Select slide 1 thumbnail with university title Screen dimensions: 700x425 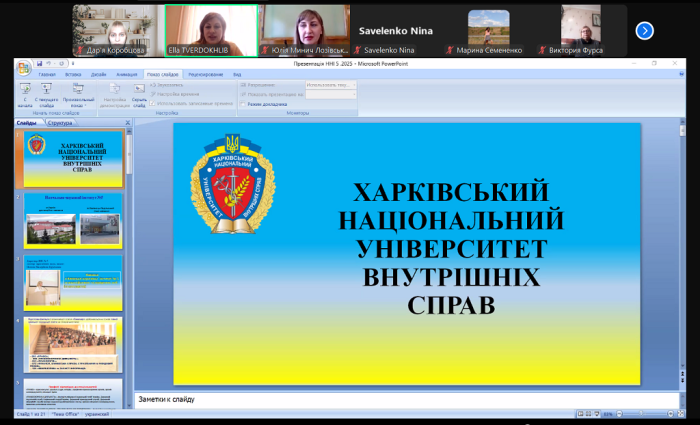tap(73, 159)
